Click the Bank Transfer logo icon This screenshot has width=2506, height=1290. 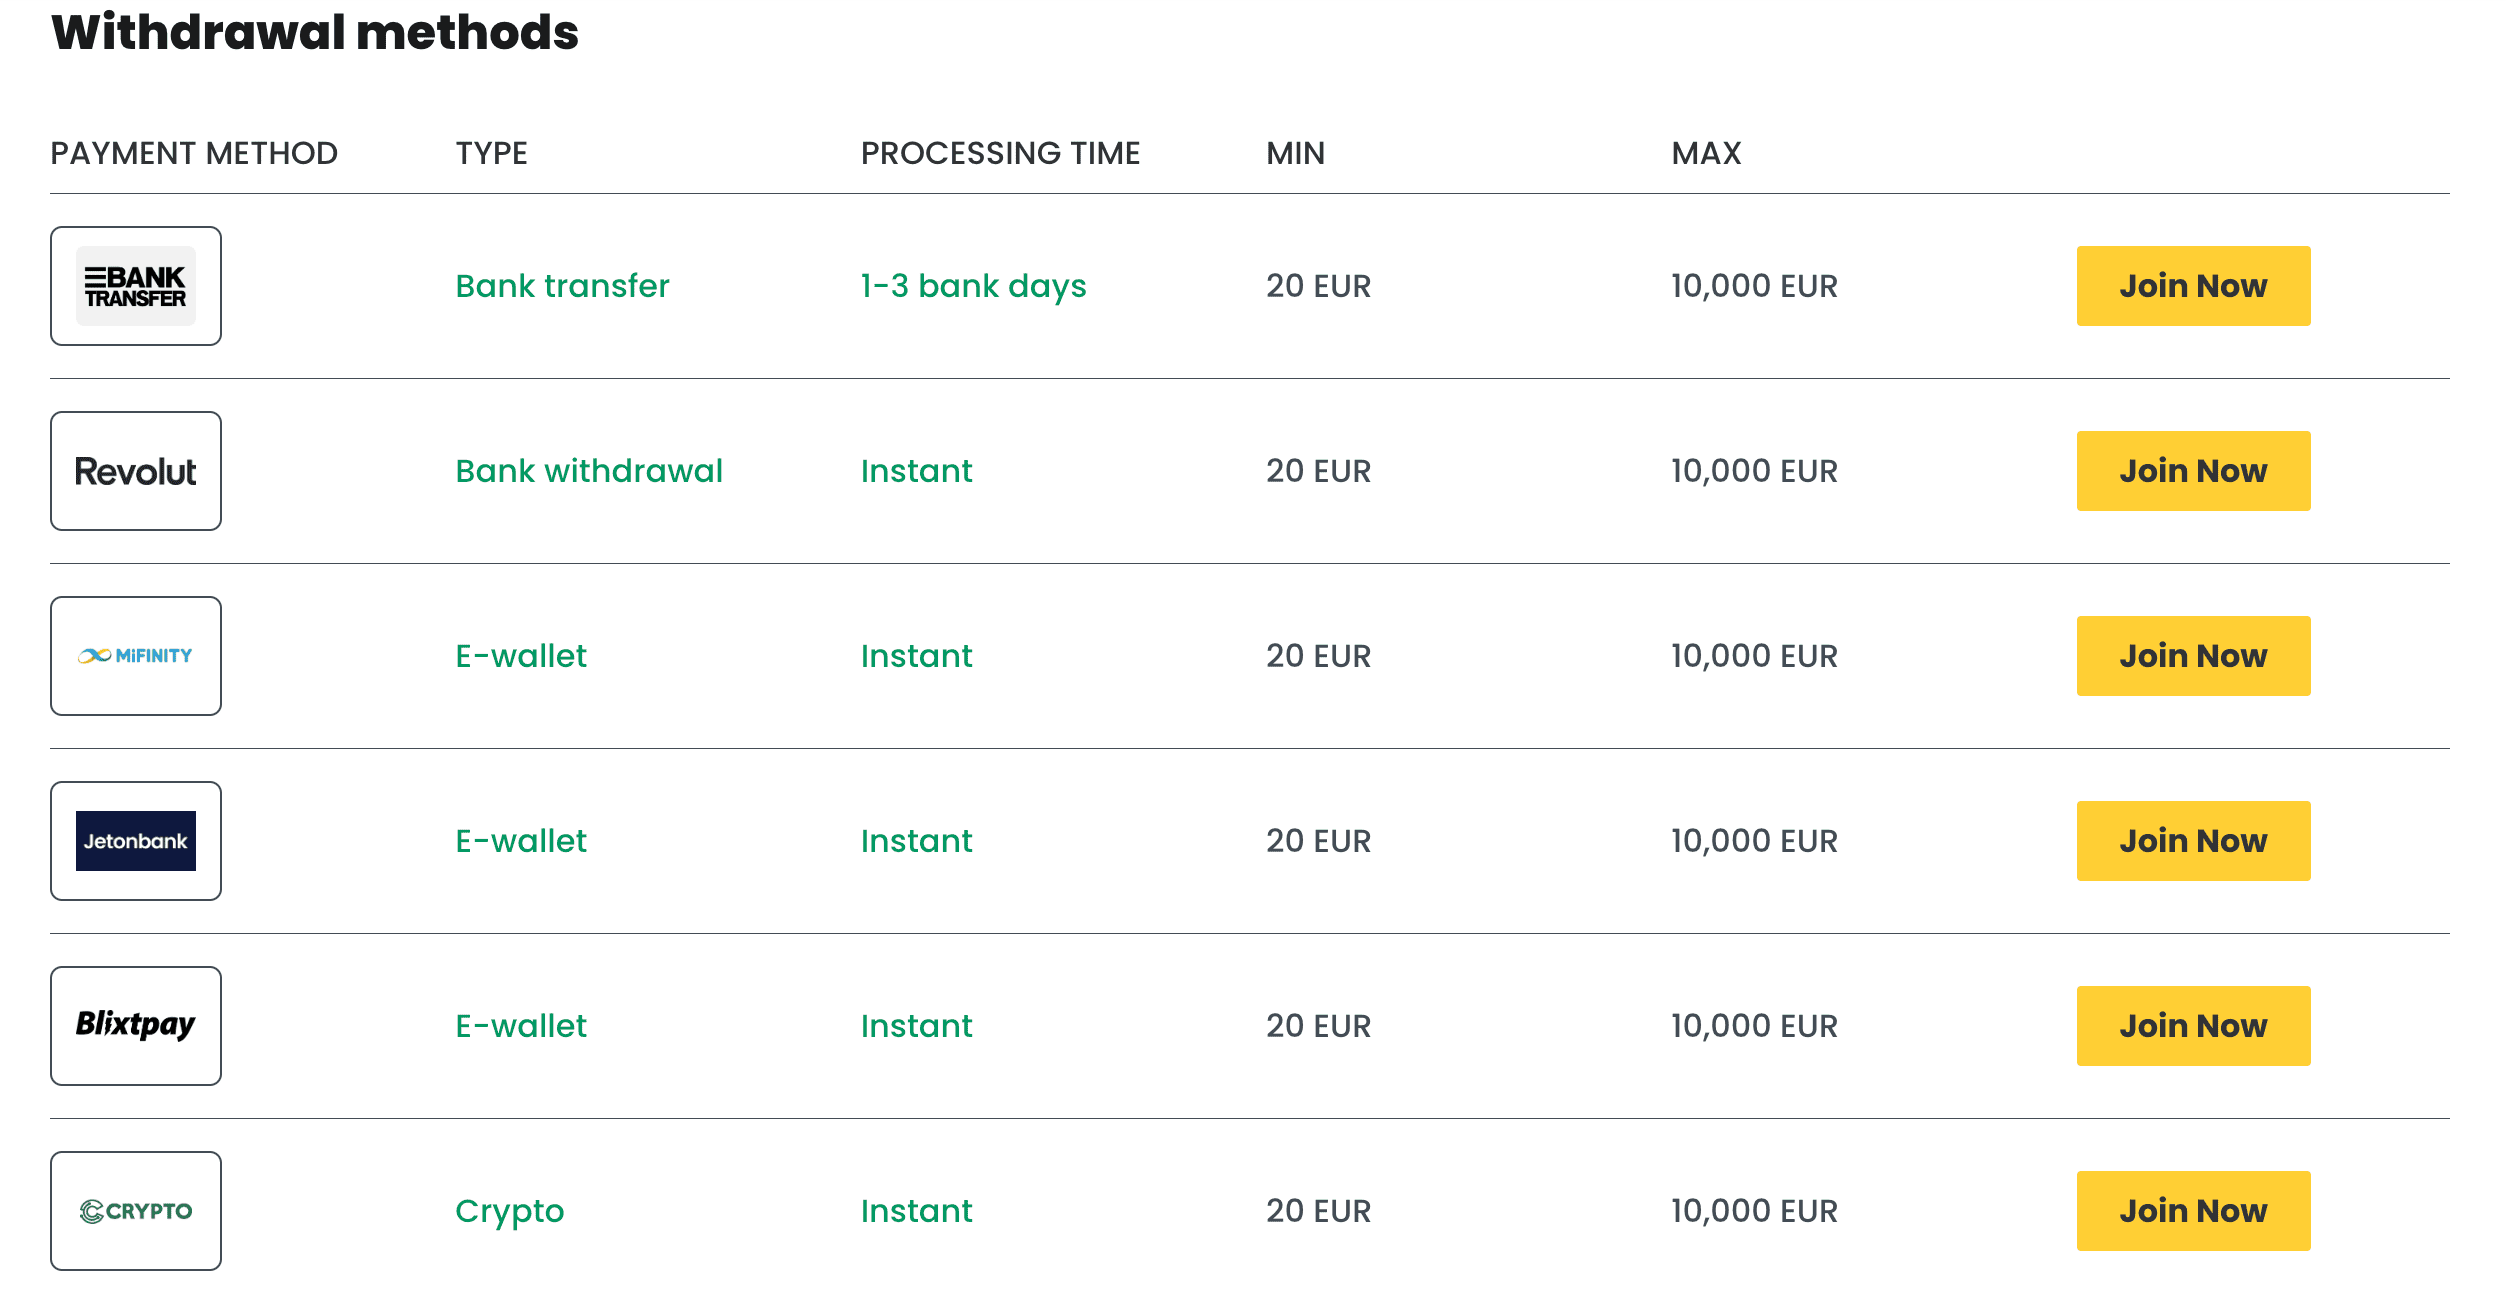[x=136, y=286]
